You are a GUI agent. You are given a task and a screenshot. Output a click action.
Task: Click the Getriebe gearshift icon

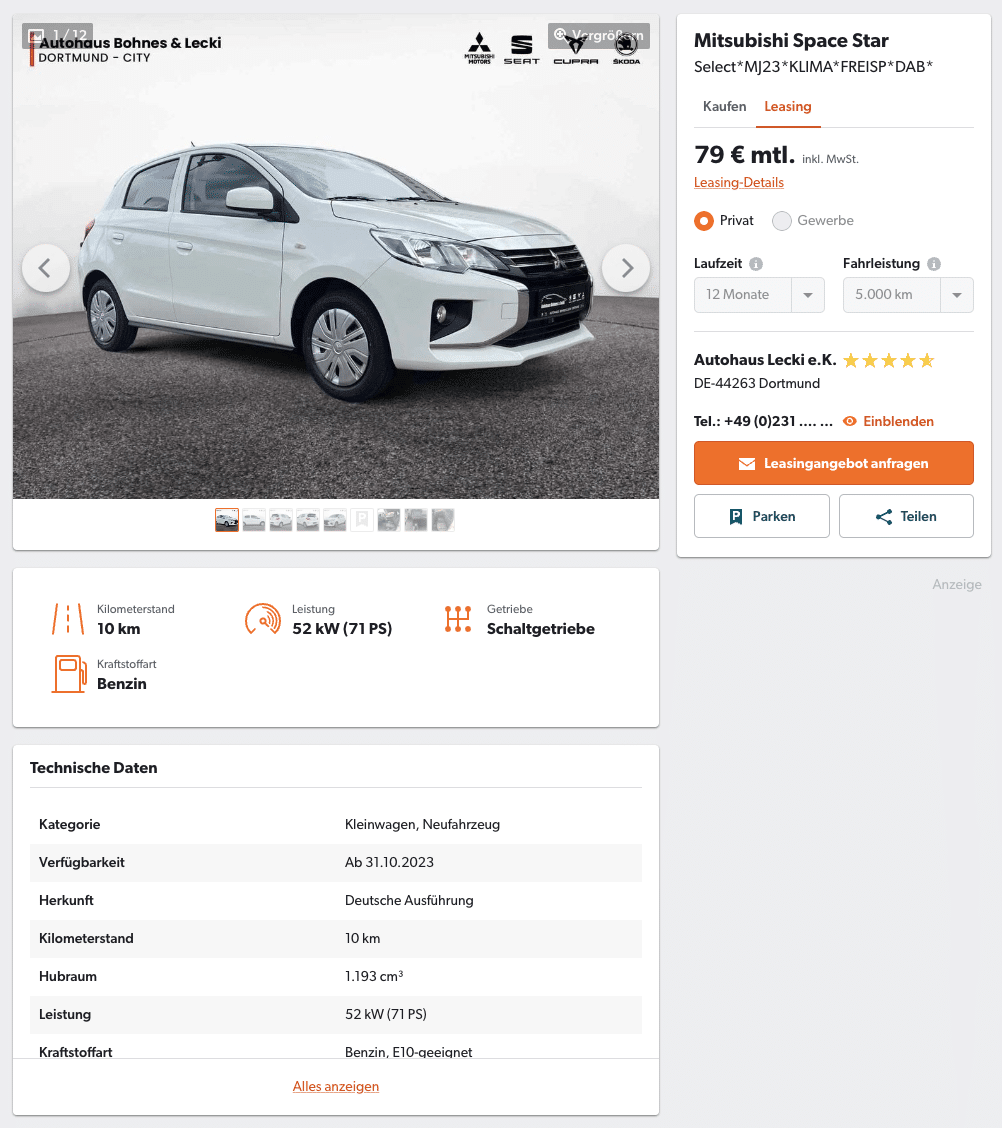(x=458, y=619)
